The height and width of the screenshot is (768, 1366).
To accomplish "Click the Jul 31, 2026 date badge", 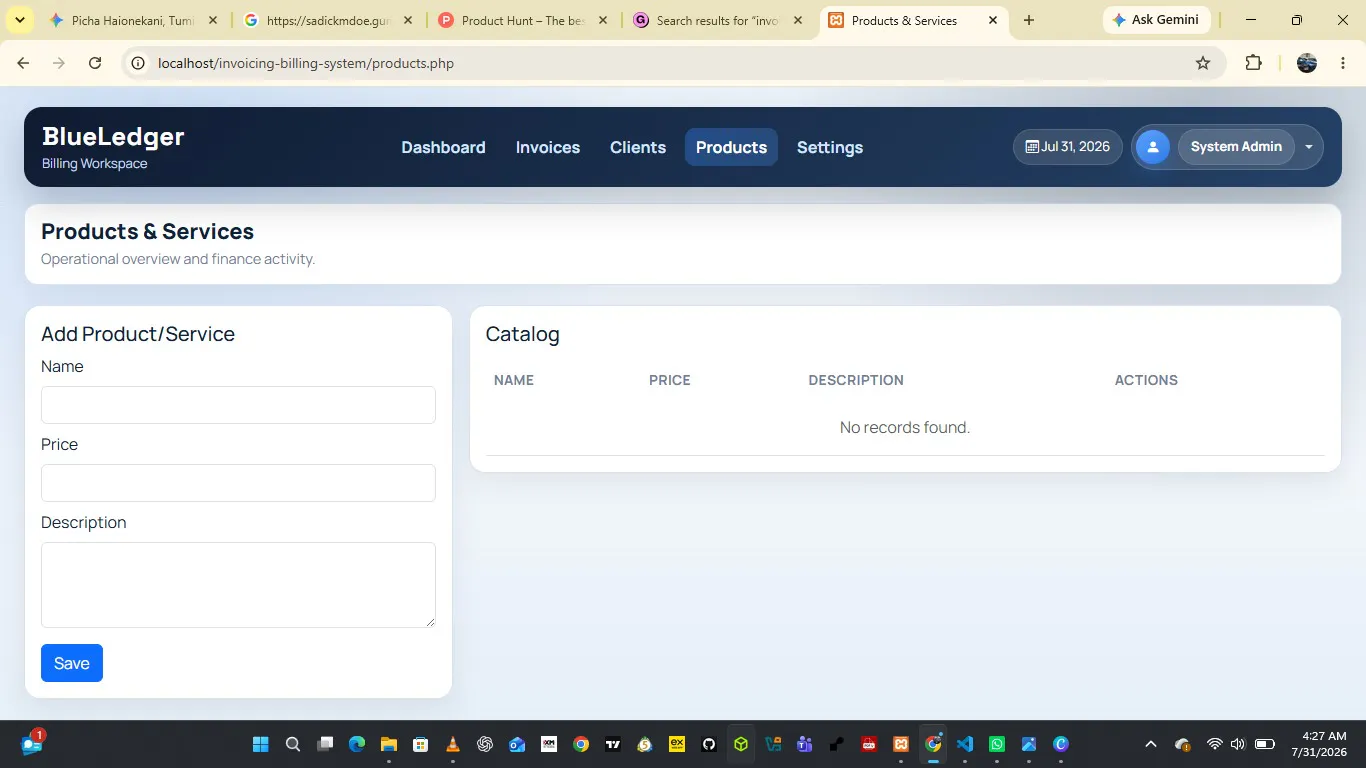I will click(1068, 147).
